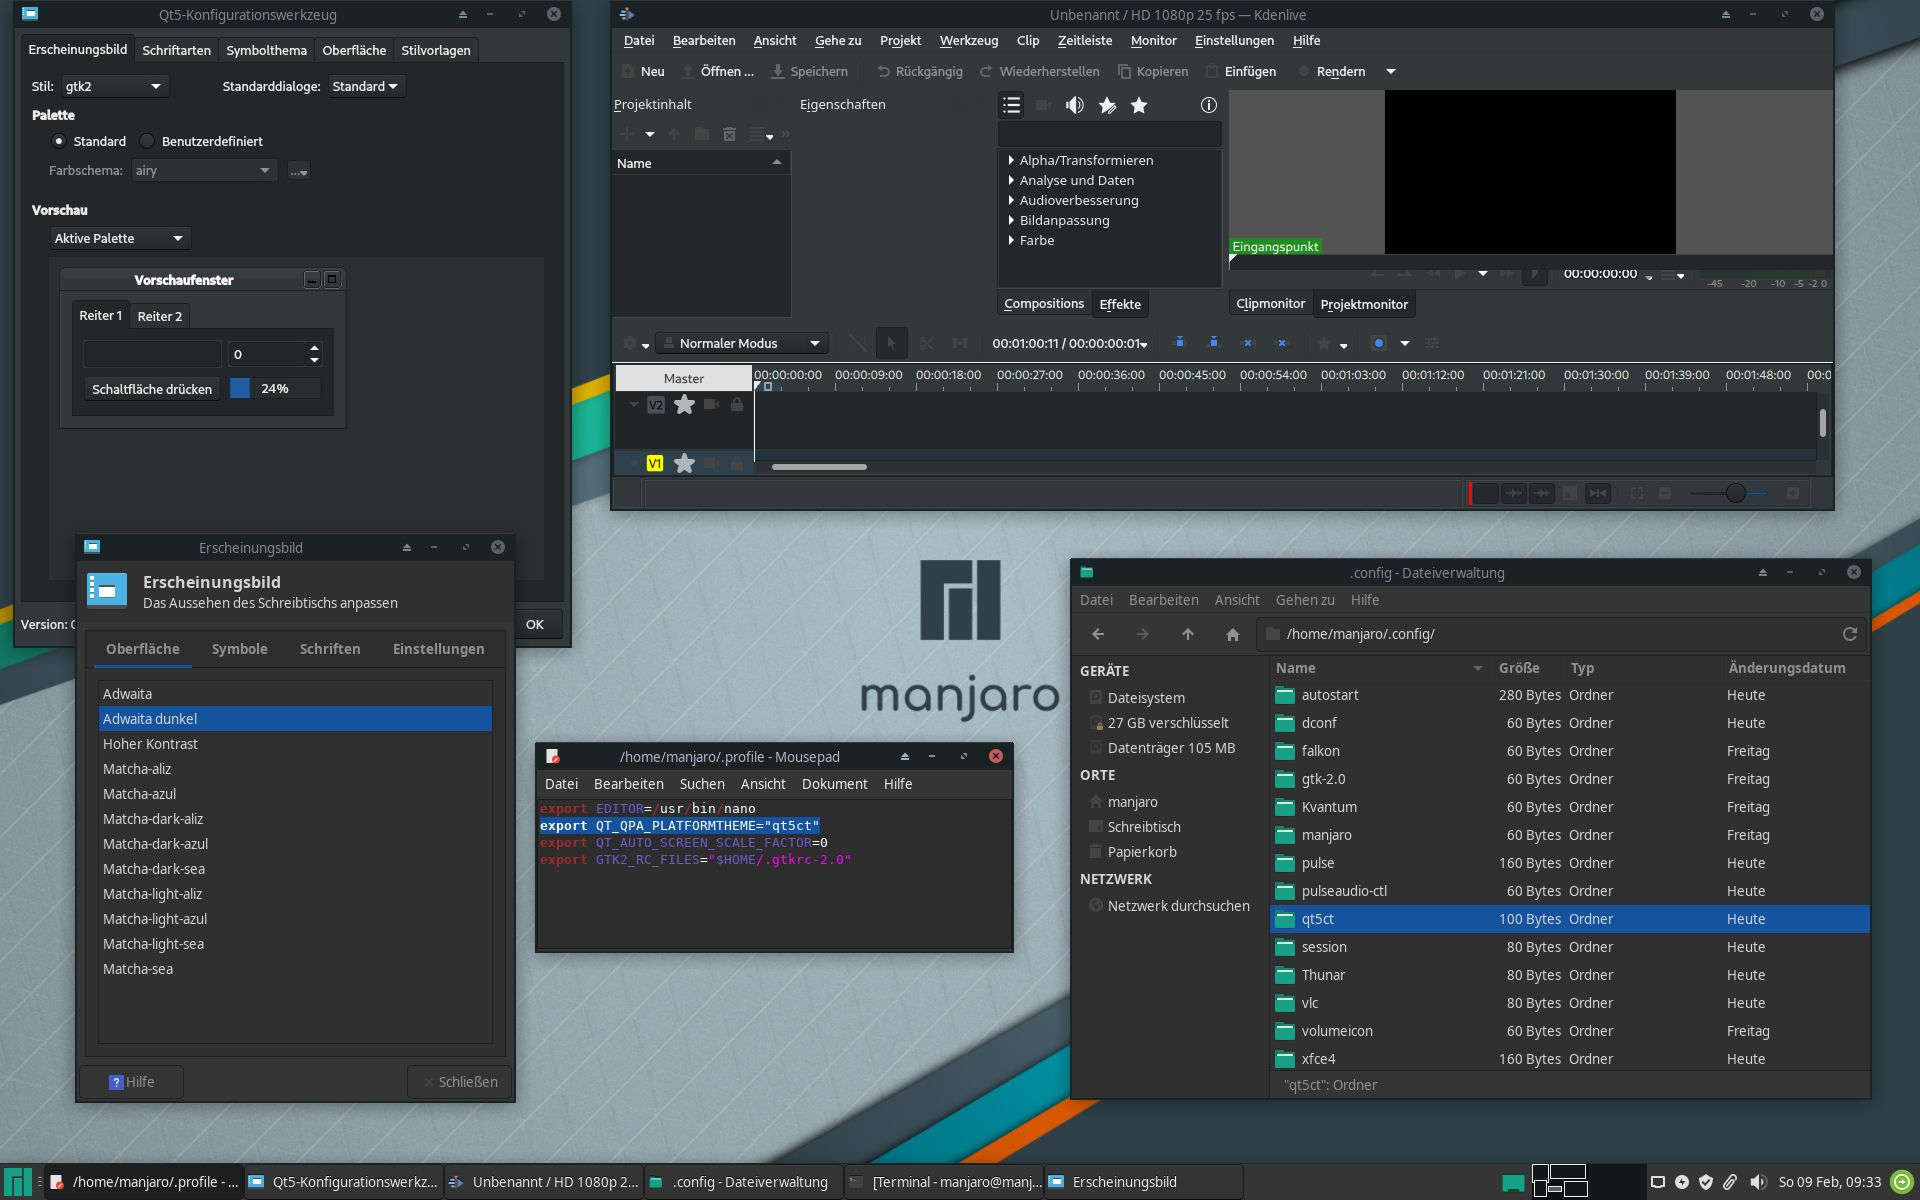
Task: Select Standard palette radio button
Action: (x=59, y=141)
